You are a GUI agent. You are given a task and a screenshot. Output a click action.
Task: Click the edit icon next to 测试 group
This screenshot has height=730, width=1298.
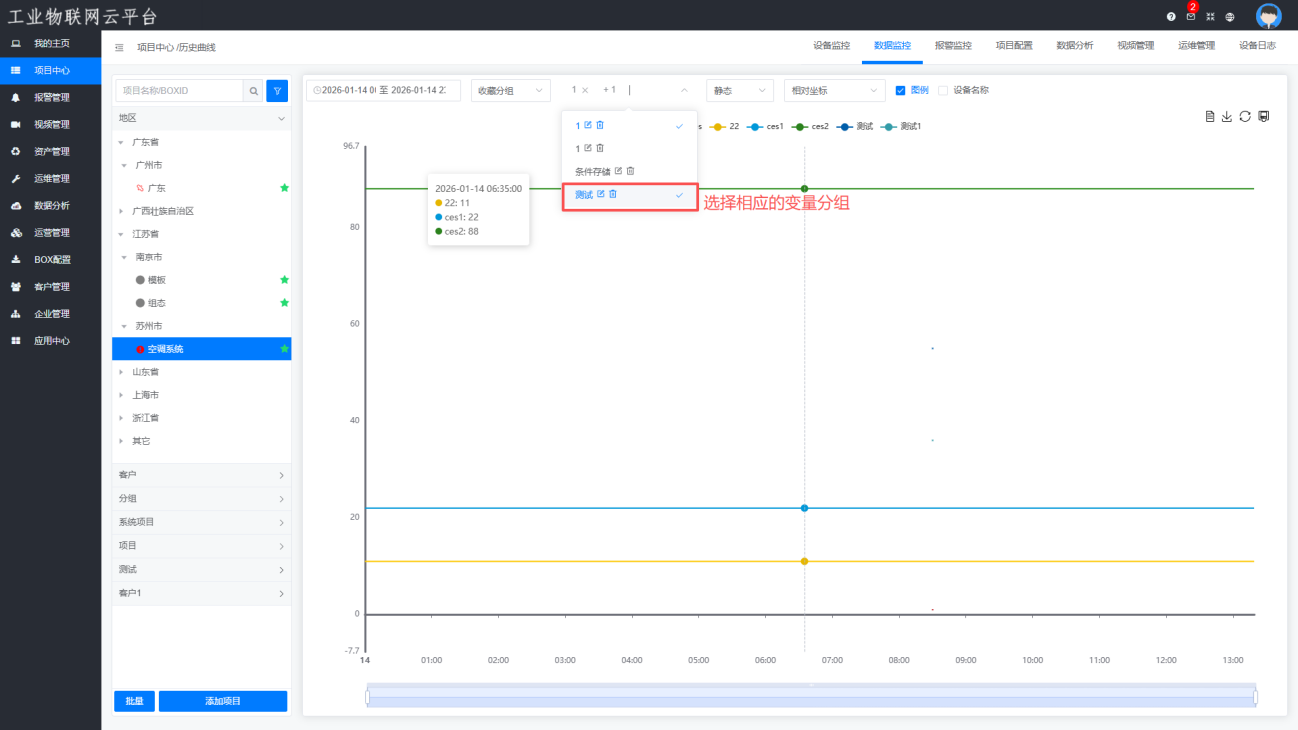point(601,194)
